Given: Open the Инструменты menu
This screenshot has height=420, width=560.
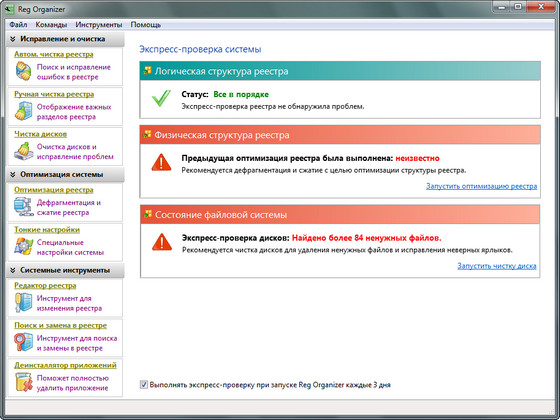Looking at the screenshot, I should [99, 25].
